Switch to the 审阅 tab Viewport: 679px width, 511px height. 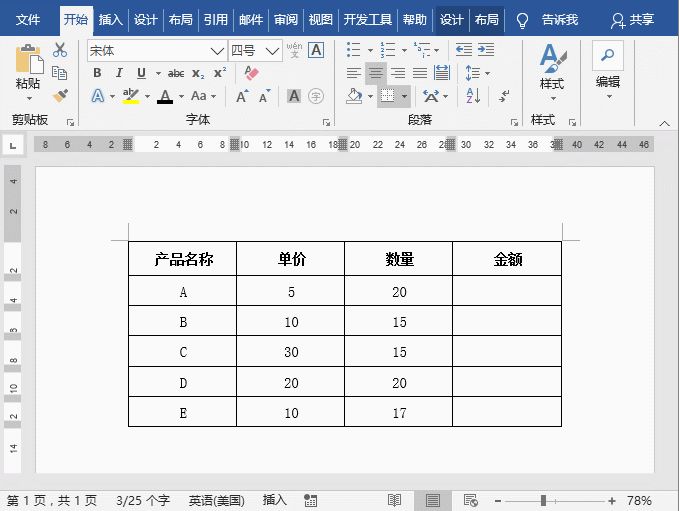[286, 19]
